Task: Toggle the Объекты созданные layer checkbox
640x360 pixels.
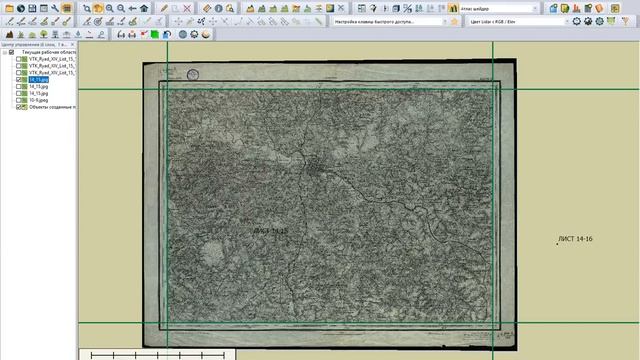Action: (18, 107)
